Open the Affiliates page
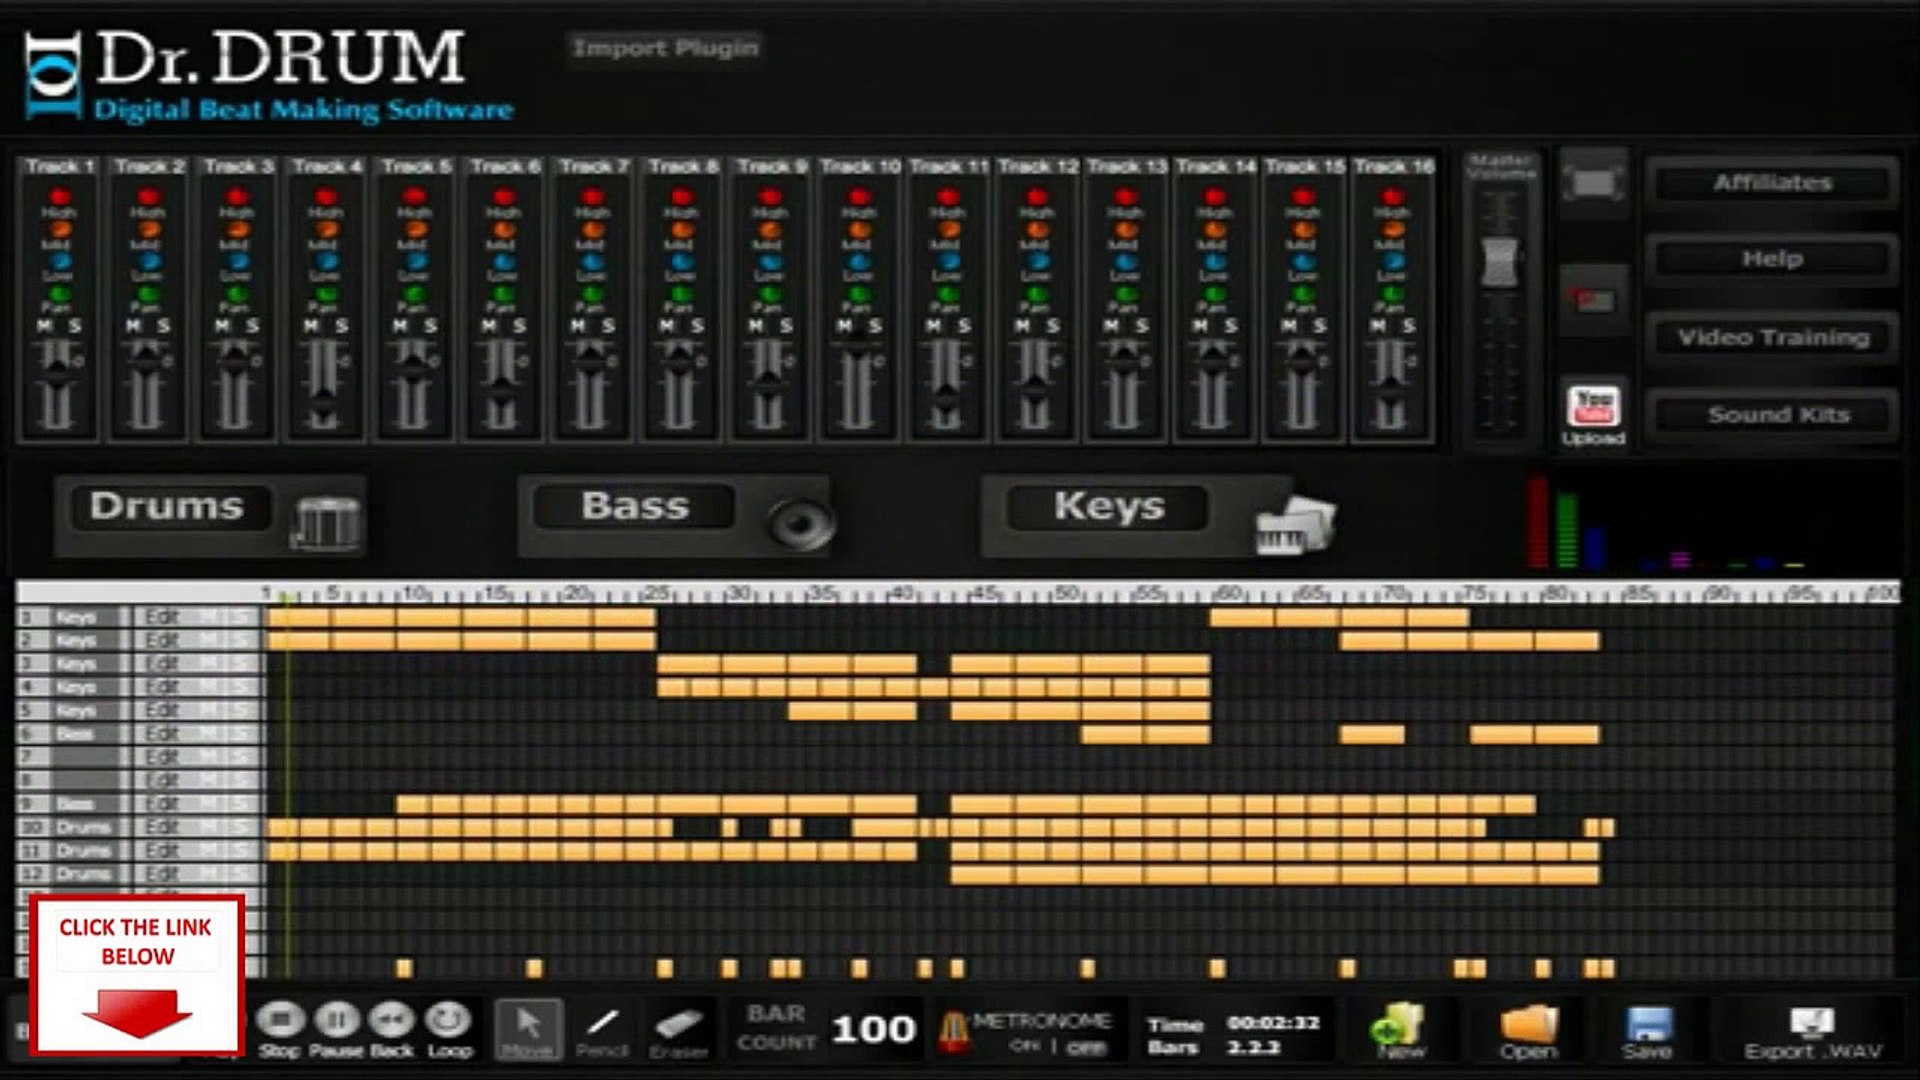 (x=1772, y=183)
